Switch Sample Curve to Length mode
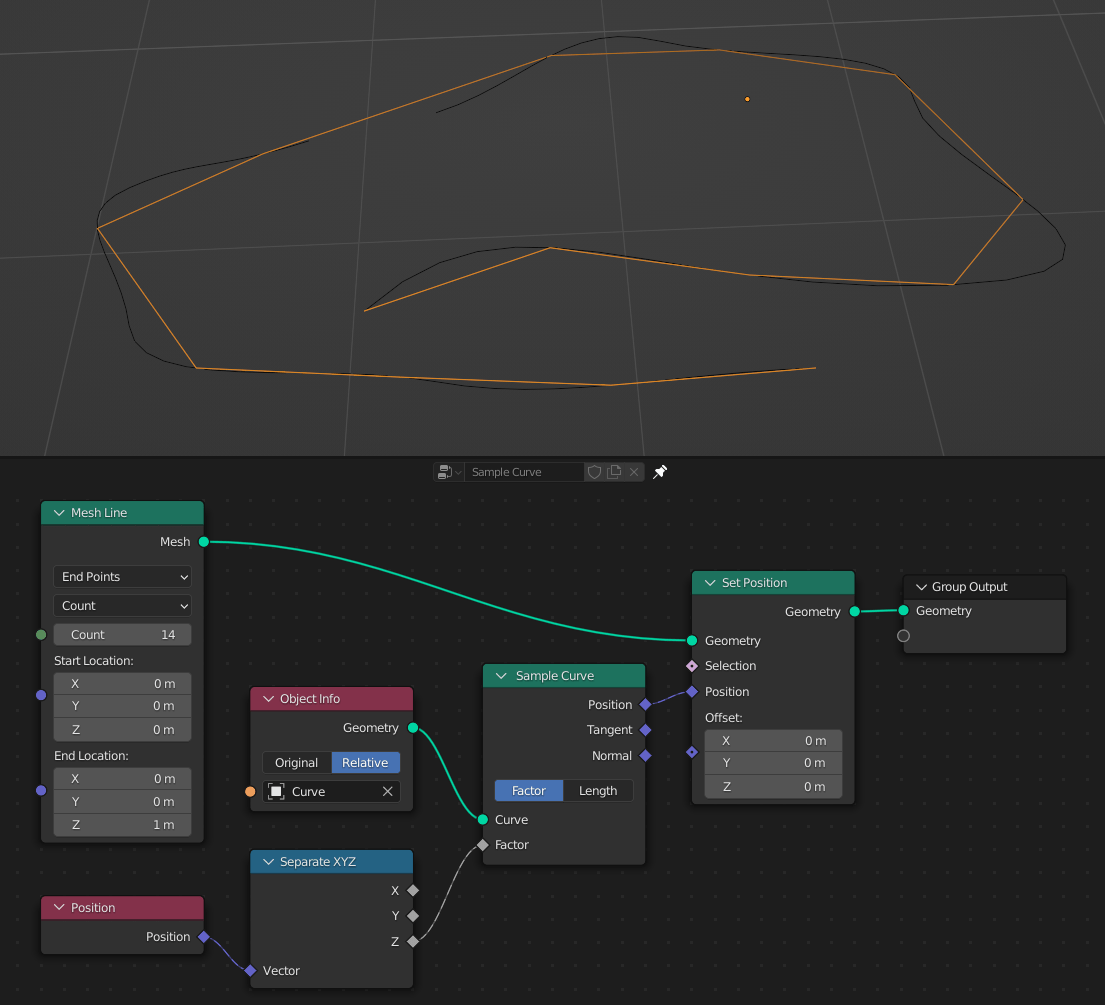This screenshot has height=1005, width=1105. tap(597, 790)
